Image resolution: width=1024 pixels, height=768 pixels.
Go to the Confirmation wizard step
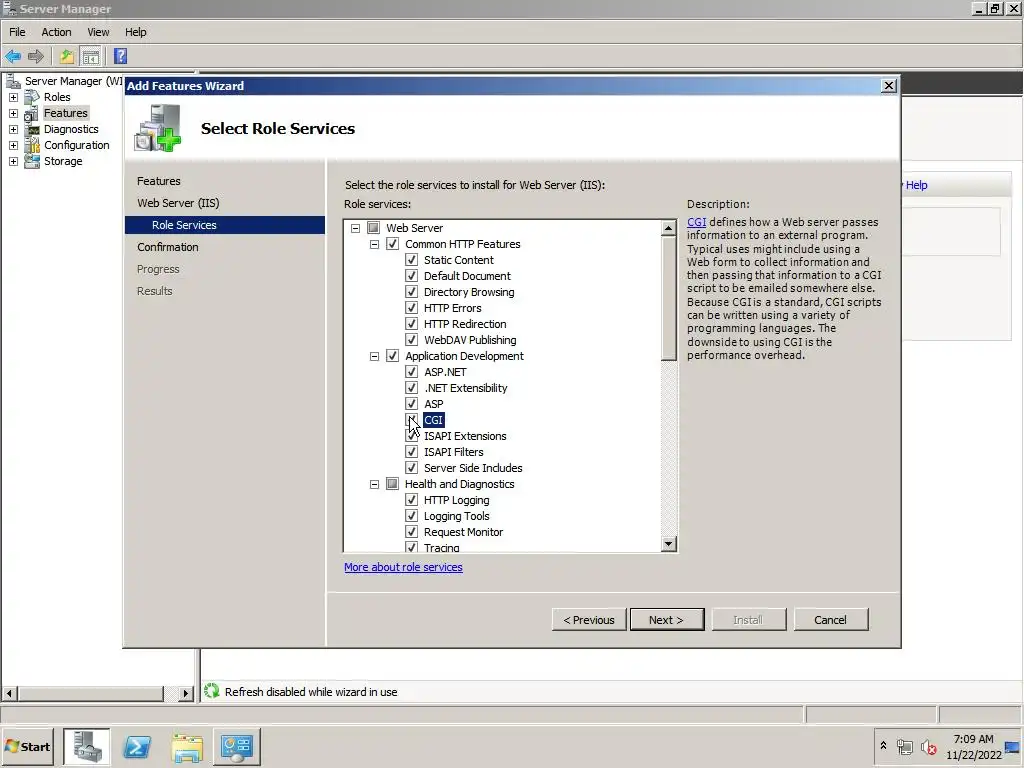(x=168, y=247)
